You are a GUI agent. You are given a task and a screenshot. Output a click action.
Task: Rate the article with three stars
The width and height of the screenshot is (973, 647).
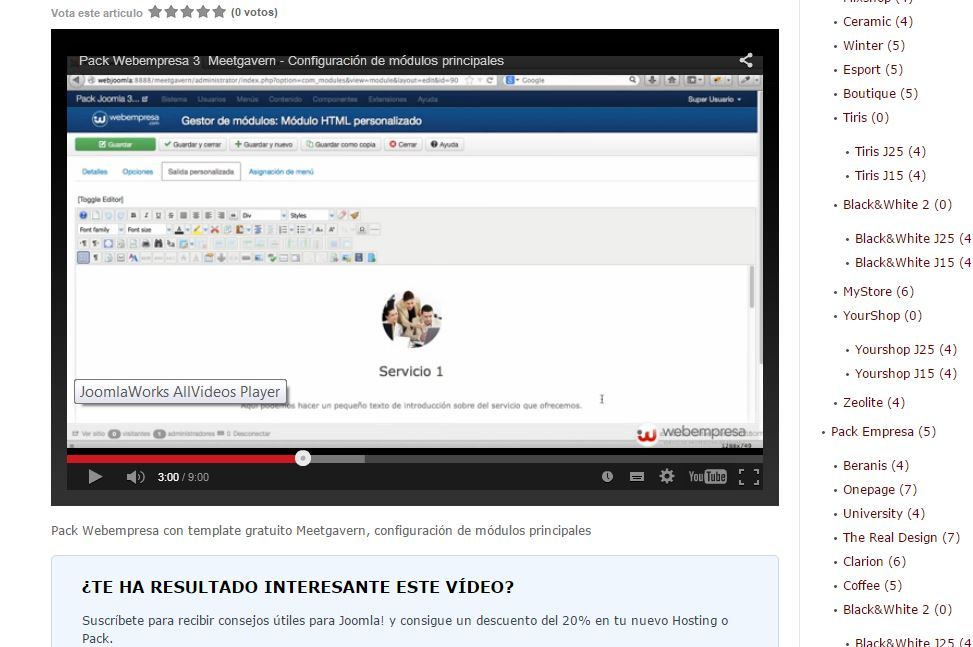click(x=187, y=12)
